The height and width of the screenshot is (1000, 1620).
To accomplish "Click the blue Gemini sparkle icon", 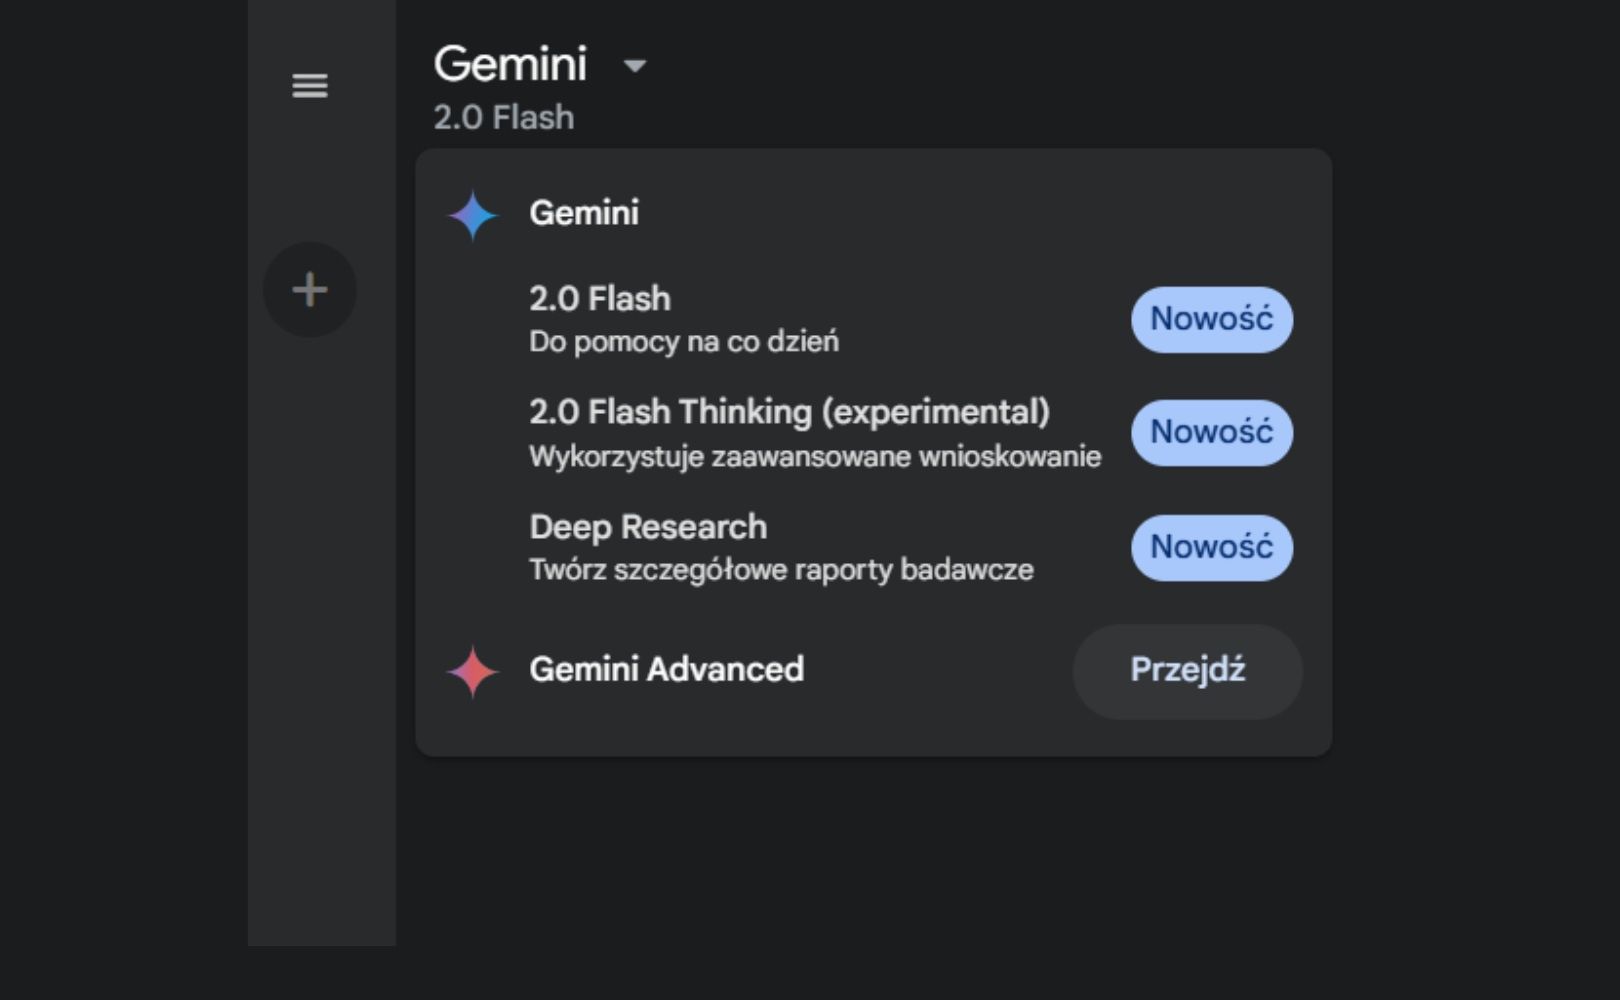I will coord(472,215).
